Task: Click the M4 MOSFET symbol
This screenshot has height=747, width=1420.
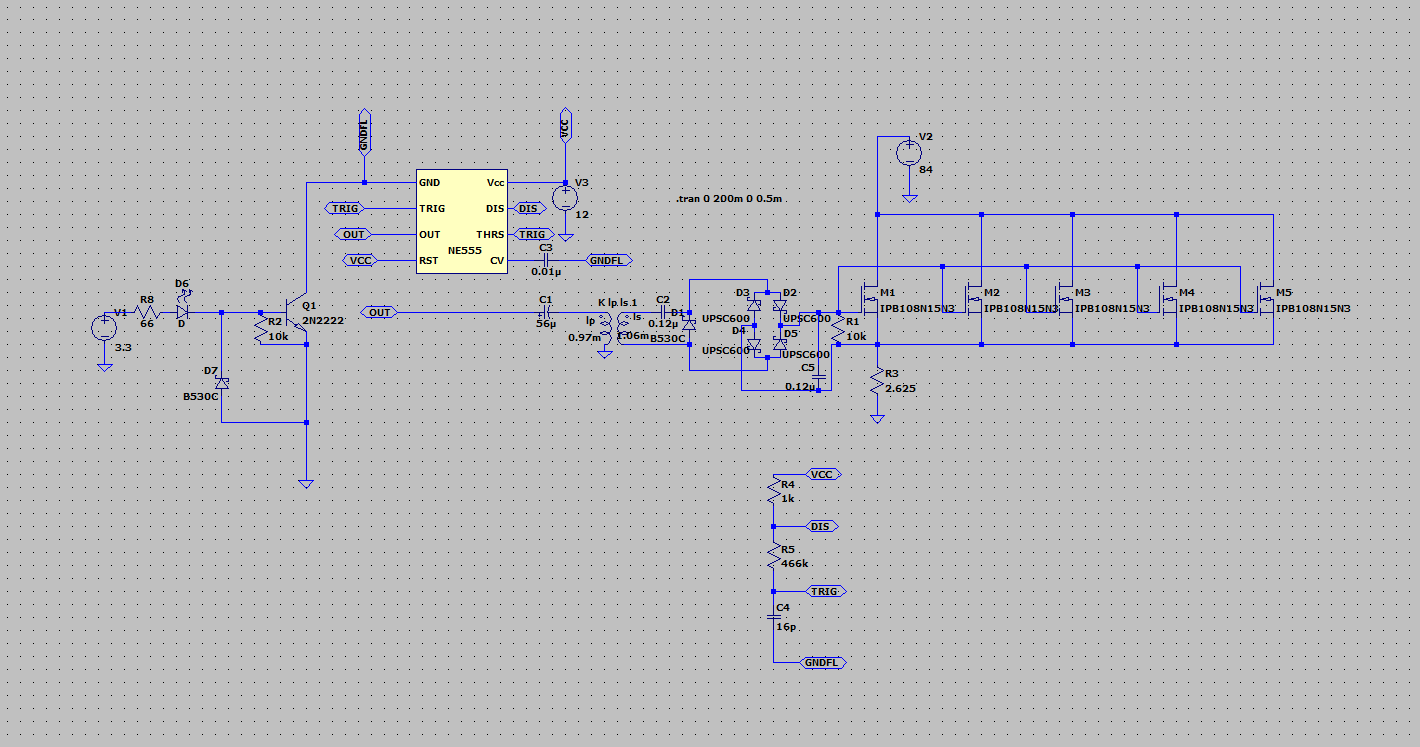Action: (1169, 297)
